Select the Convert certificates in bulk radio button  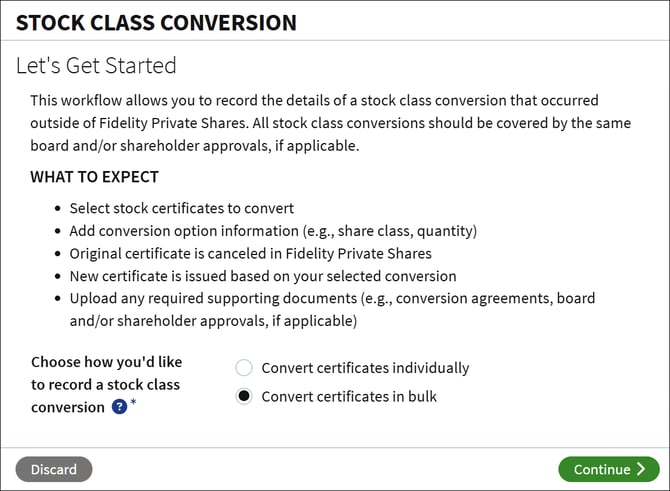click(244, 397)
